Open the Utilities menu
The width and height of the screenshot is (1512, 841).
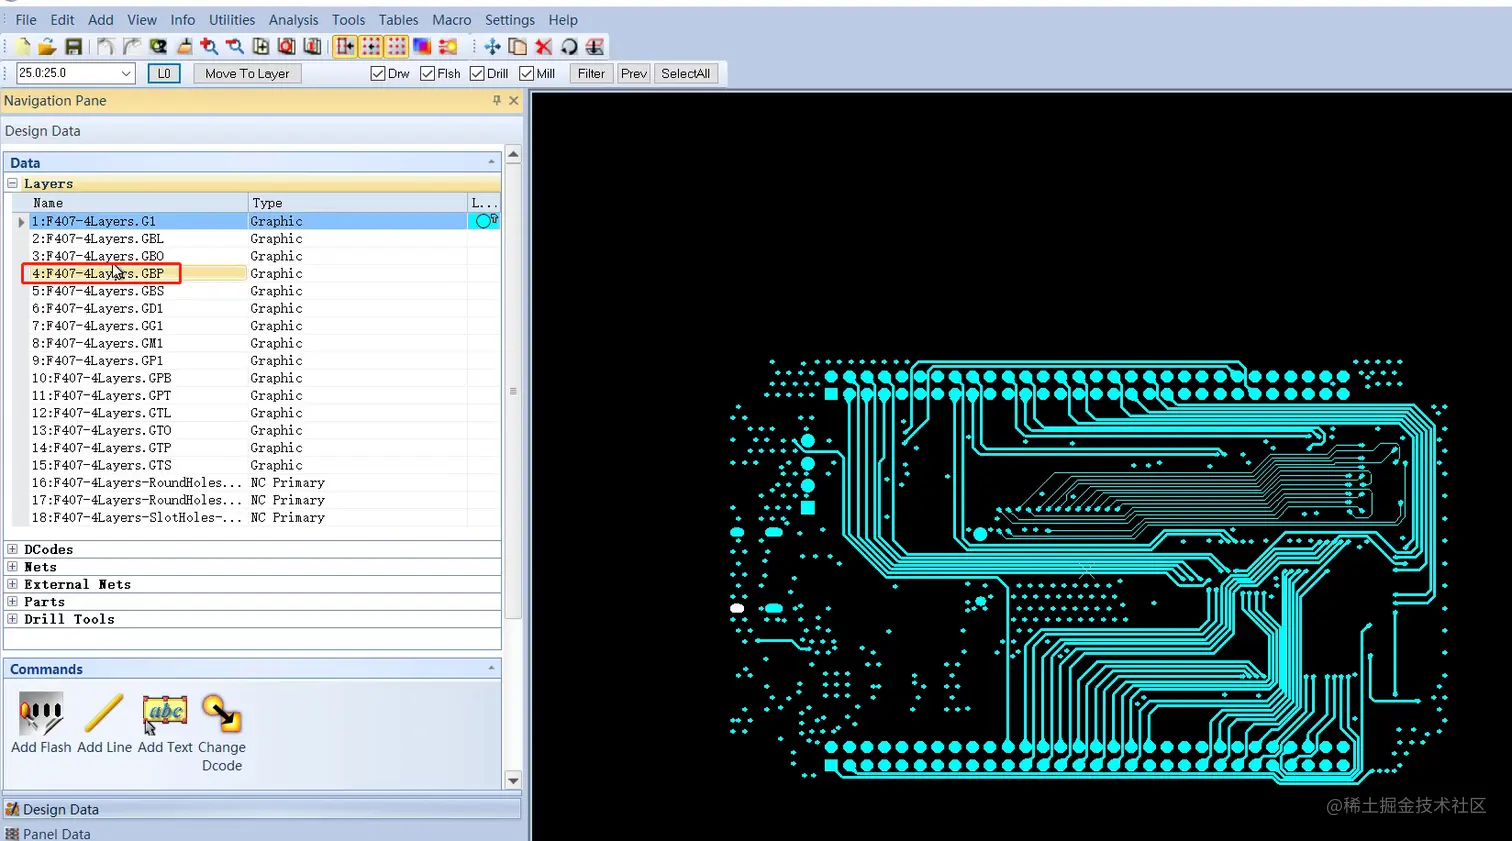pyautogui.click(x=232, y=20)
